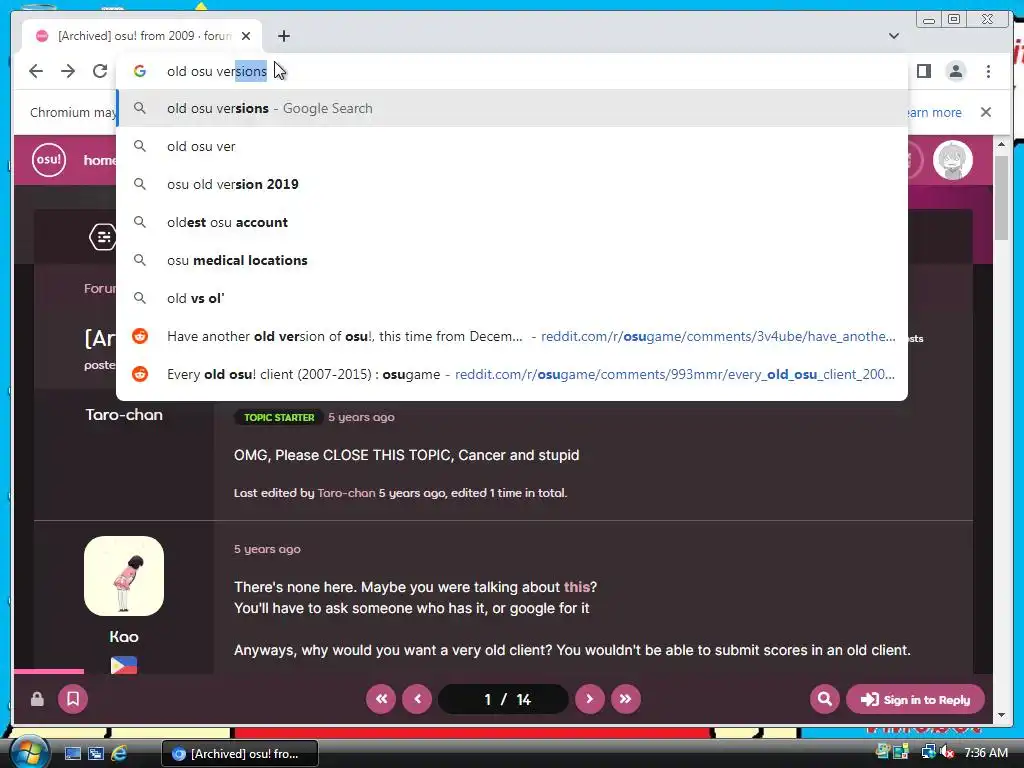Image resolution: width=1024 pixels, height=768 pixels.
Task: Open the tab search dropdown chevron
Action: click(894, 36)
